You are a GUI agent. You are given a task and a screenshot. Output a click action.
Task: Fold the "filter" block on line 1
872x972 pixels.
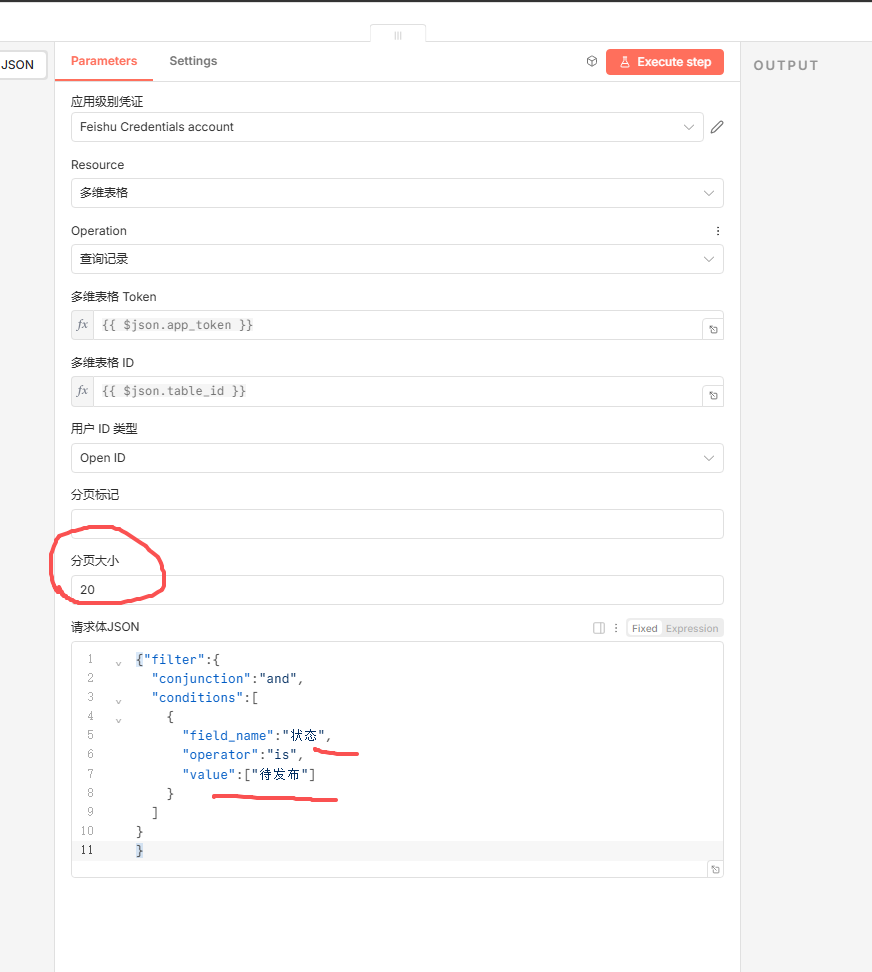pos(119,661)
